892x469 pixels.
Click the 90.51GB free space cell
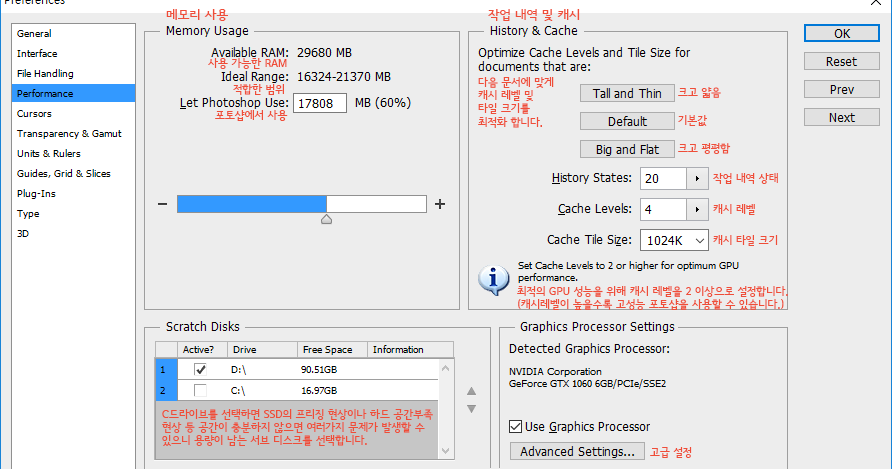(x=319, y=370)
